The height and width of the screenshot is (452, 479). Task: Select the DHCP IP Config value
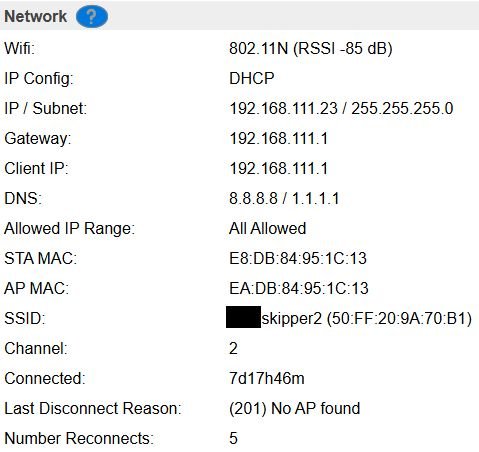click(x=252, y=78)
